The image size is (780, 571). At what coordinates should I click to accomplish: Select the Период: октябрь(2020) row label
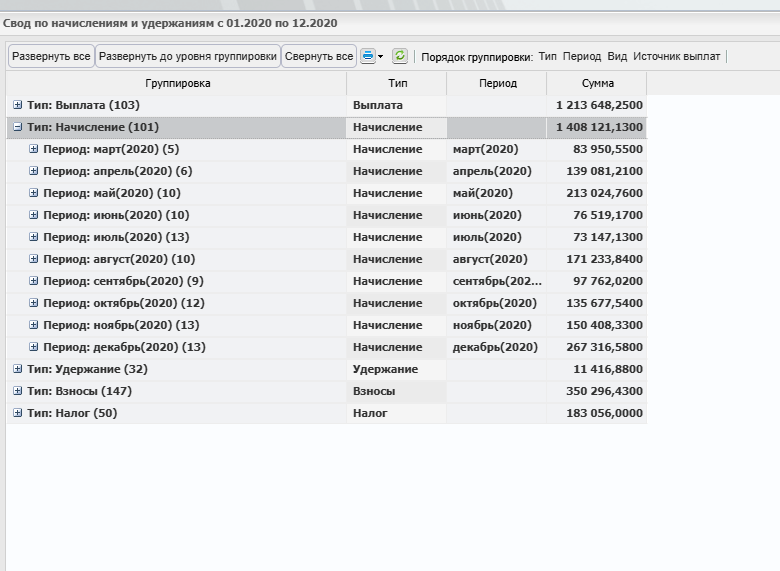coord(124,303)
